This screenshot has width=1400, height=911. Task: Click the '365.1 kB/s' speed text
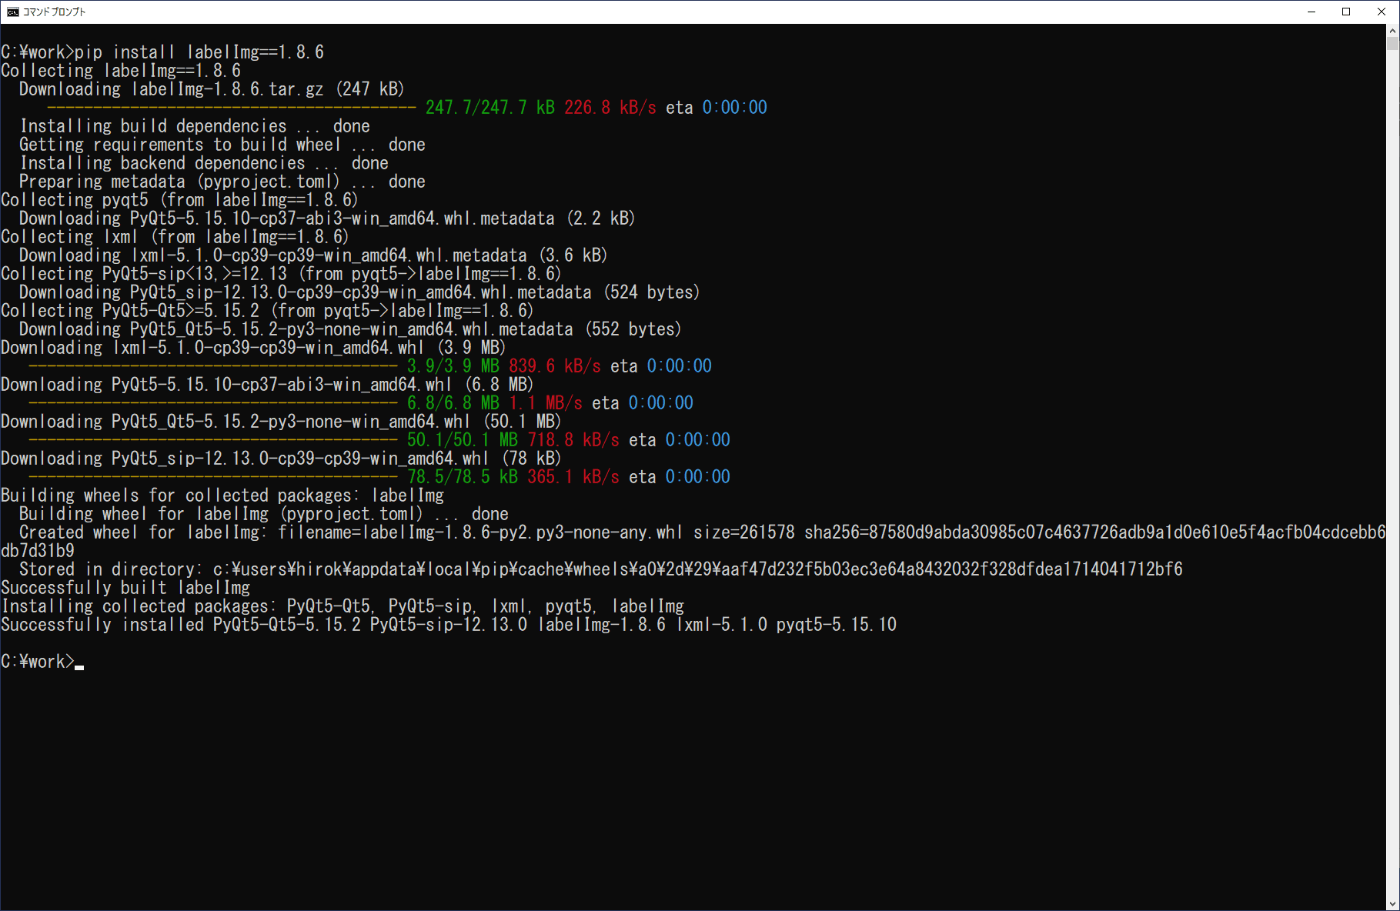coord(573,477)
